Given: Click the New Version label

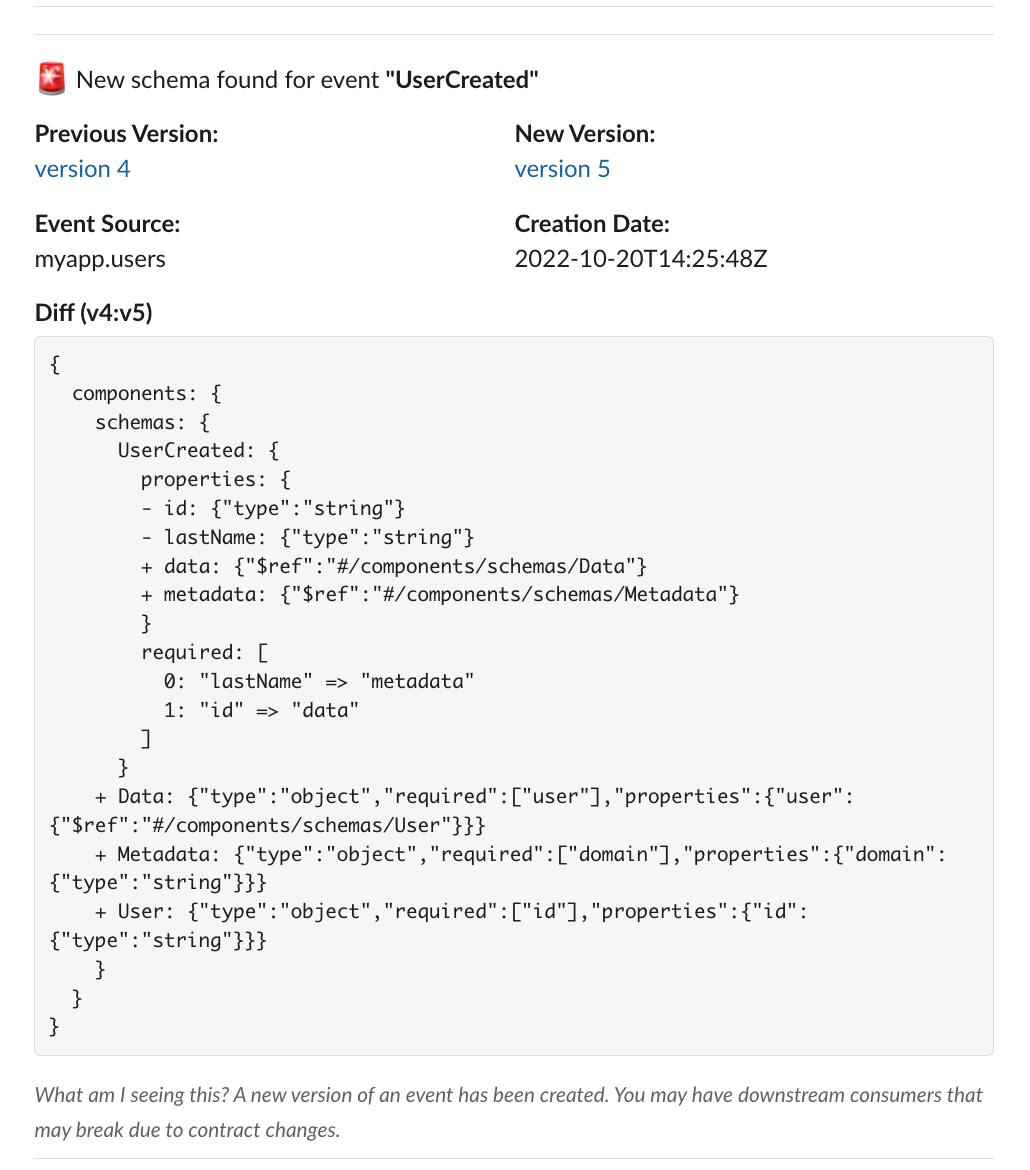Looking at the screenshot, I should pos(584,134).
